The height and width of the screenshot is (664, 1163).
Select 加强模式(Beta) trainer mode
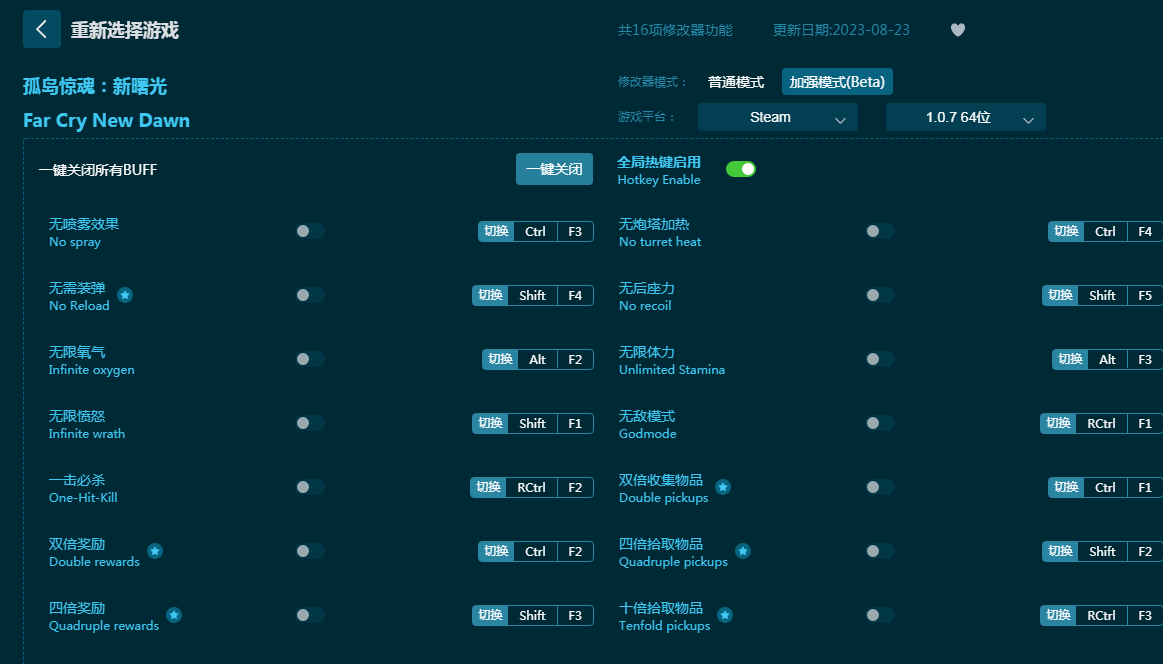837,82
